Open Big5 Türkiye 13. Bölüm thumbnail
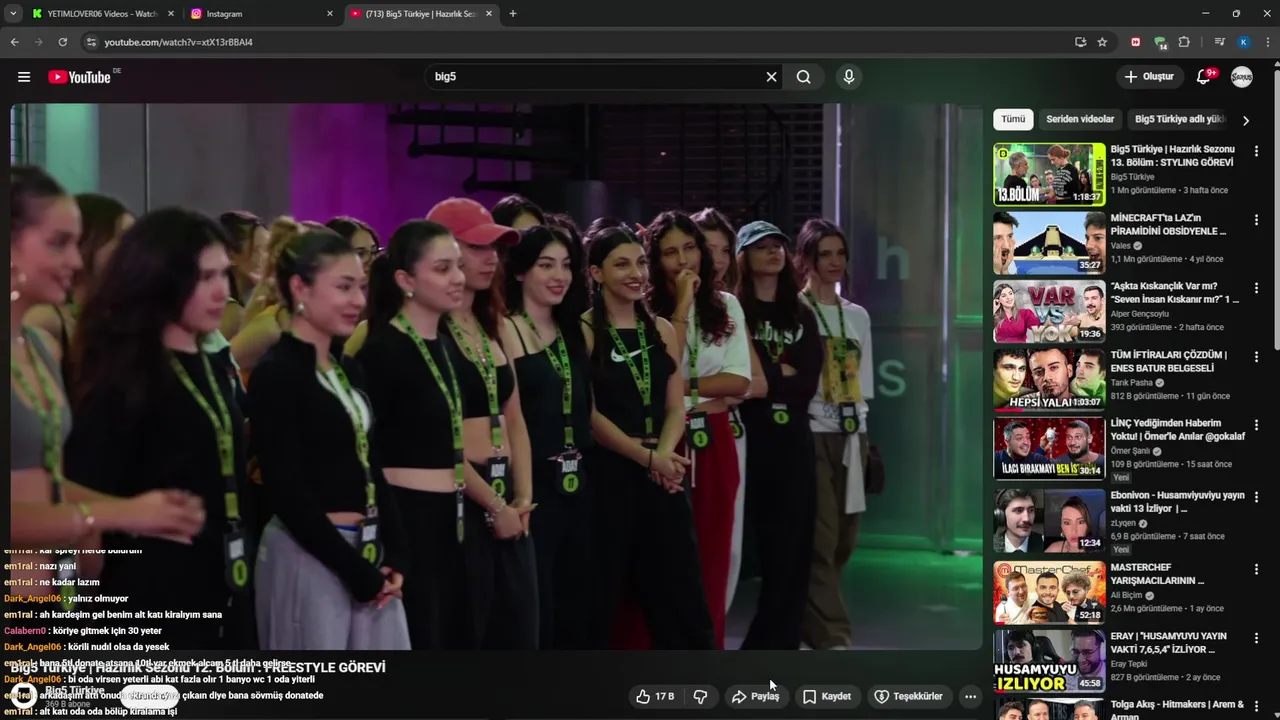The width and height of the screenshot is (1280, 720). coord(1049,174)
